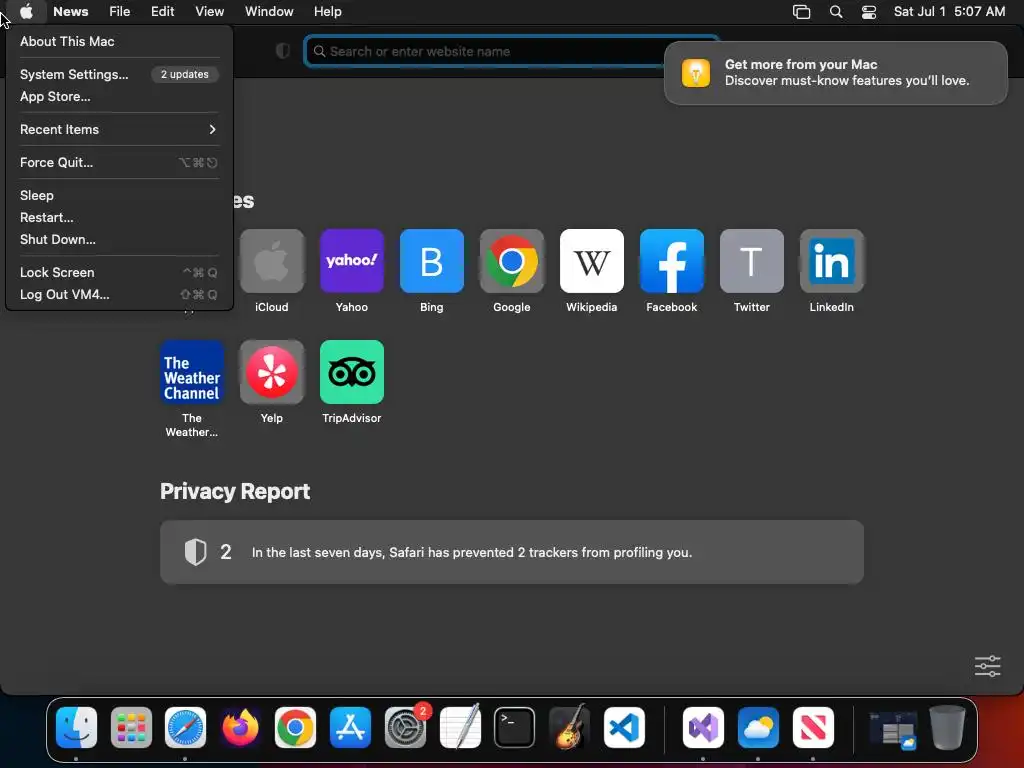Image resolution: width=1024 pixels, height=768 pixels.
Task: Select Lock Screen
Action: (x=119, y=272)
